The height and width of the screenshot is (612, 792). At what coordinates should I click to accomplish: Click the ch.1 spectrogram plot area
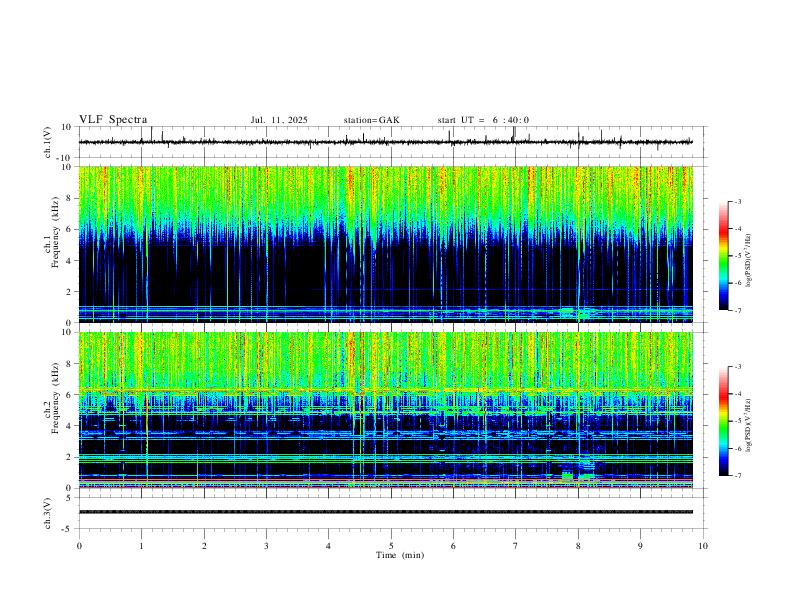click(386, 244)
